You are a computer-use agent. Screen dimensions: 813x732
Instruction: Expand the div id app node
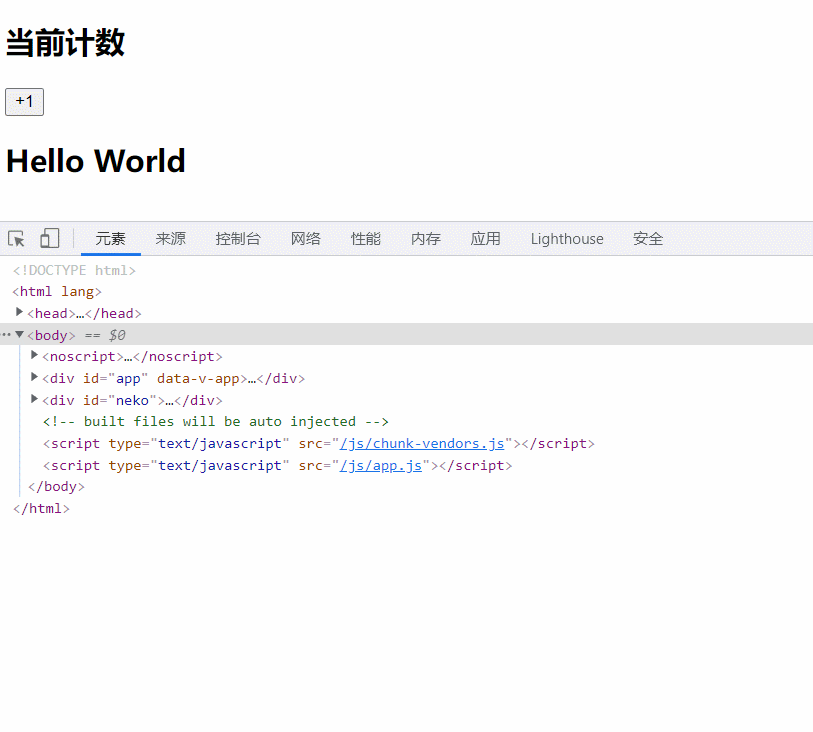point(34,378)
